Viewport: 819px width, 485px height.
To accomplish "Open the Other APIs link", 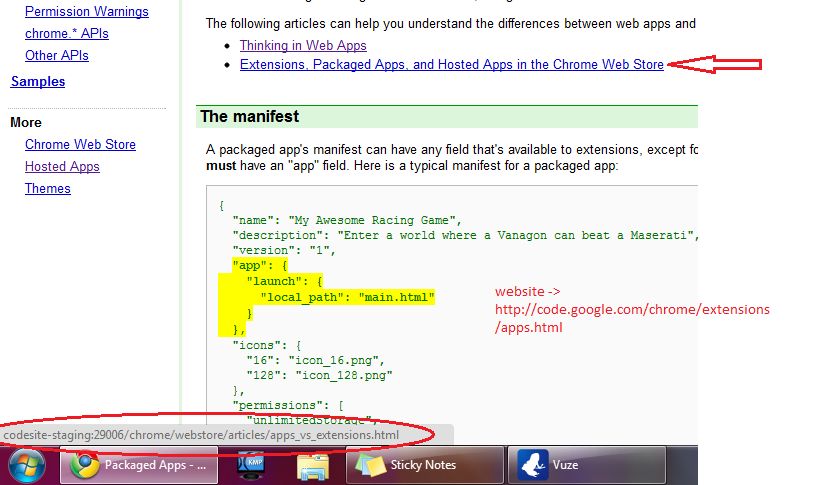I will click(x=57, y=55).
